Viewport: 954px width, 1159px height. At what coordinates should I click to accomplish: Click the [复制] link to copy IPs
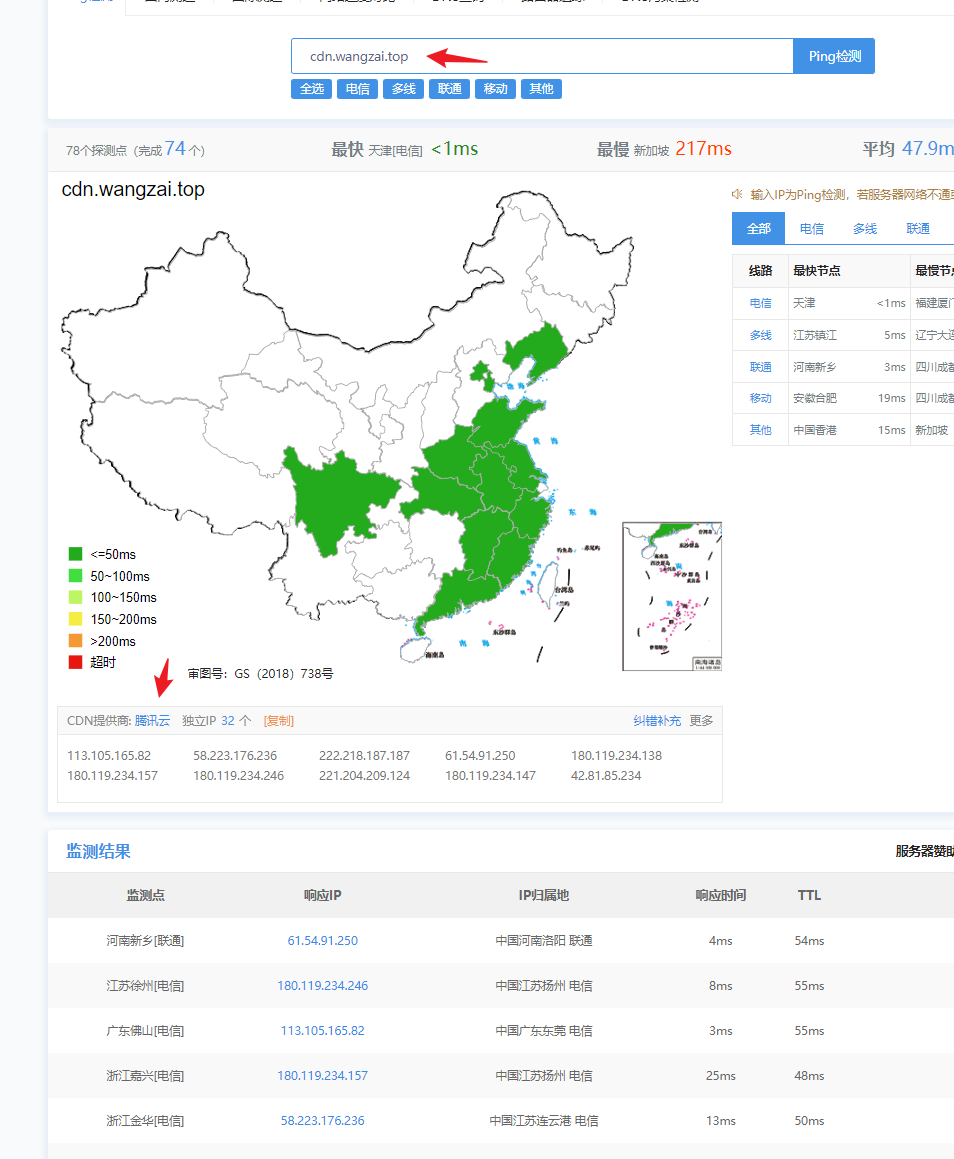click(x=278, y=720)
